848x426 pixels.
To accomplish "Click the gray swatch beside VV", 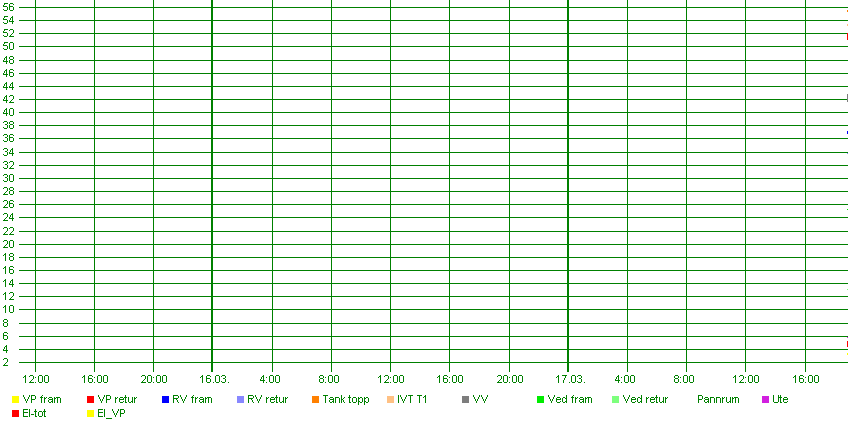I will 466,400.
